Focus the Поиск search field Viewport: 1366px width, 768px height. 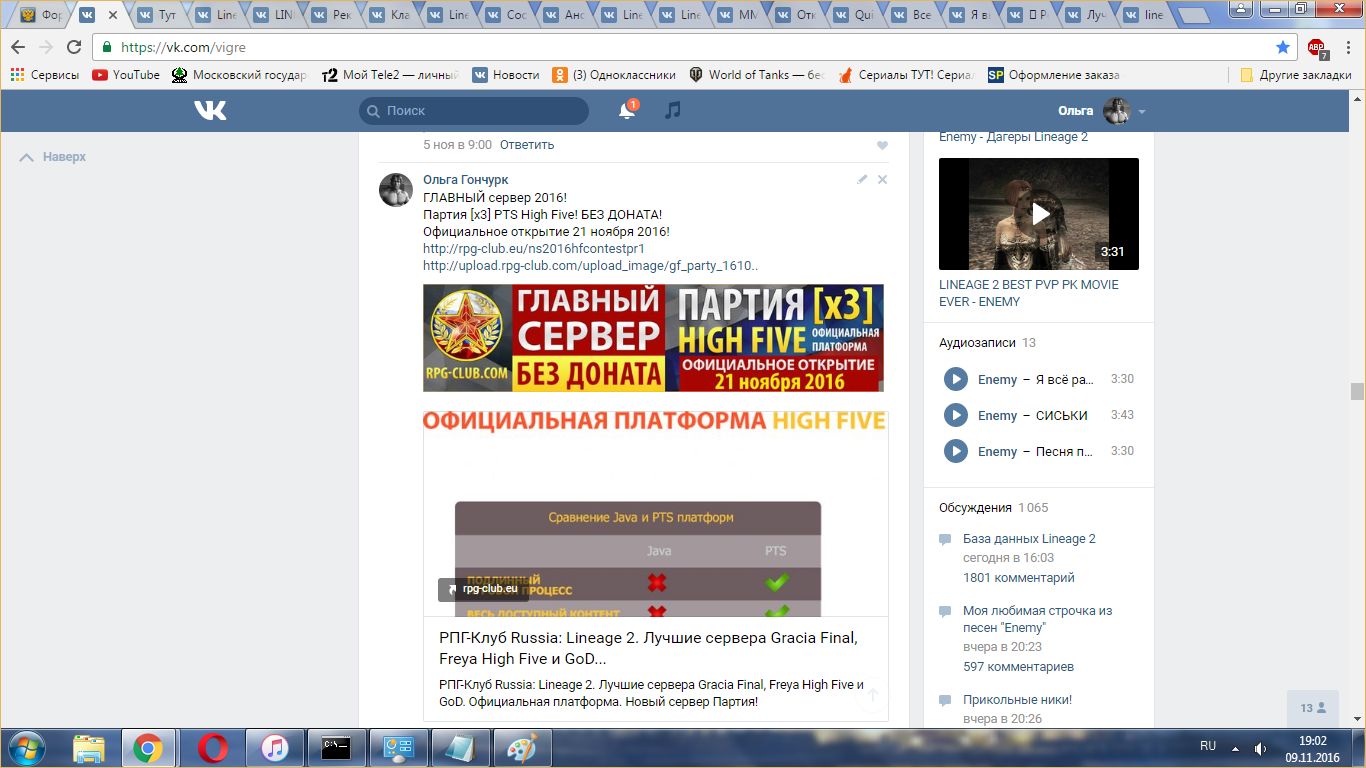coord(474,111)
